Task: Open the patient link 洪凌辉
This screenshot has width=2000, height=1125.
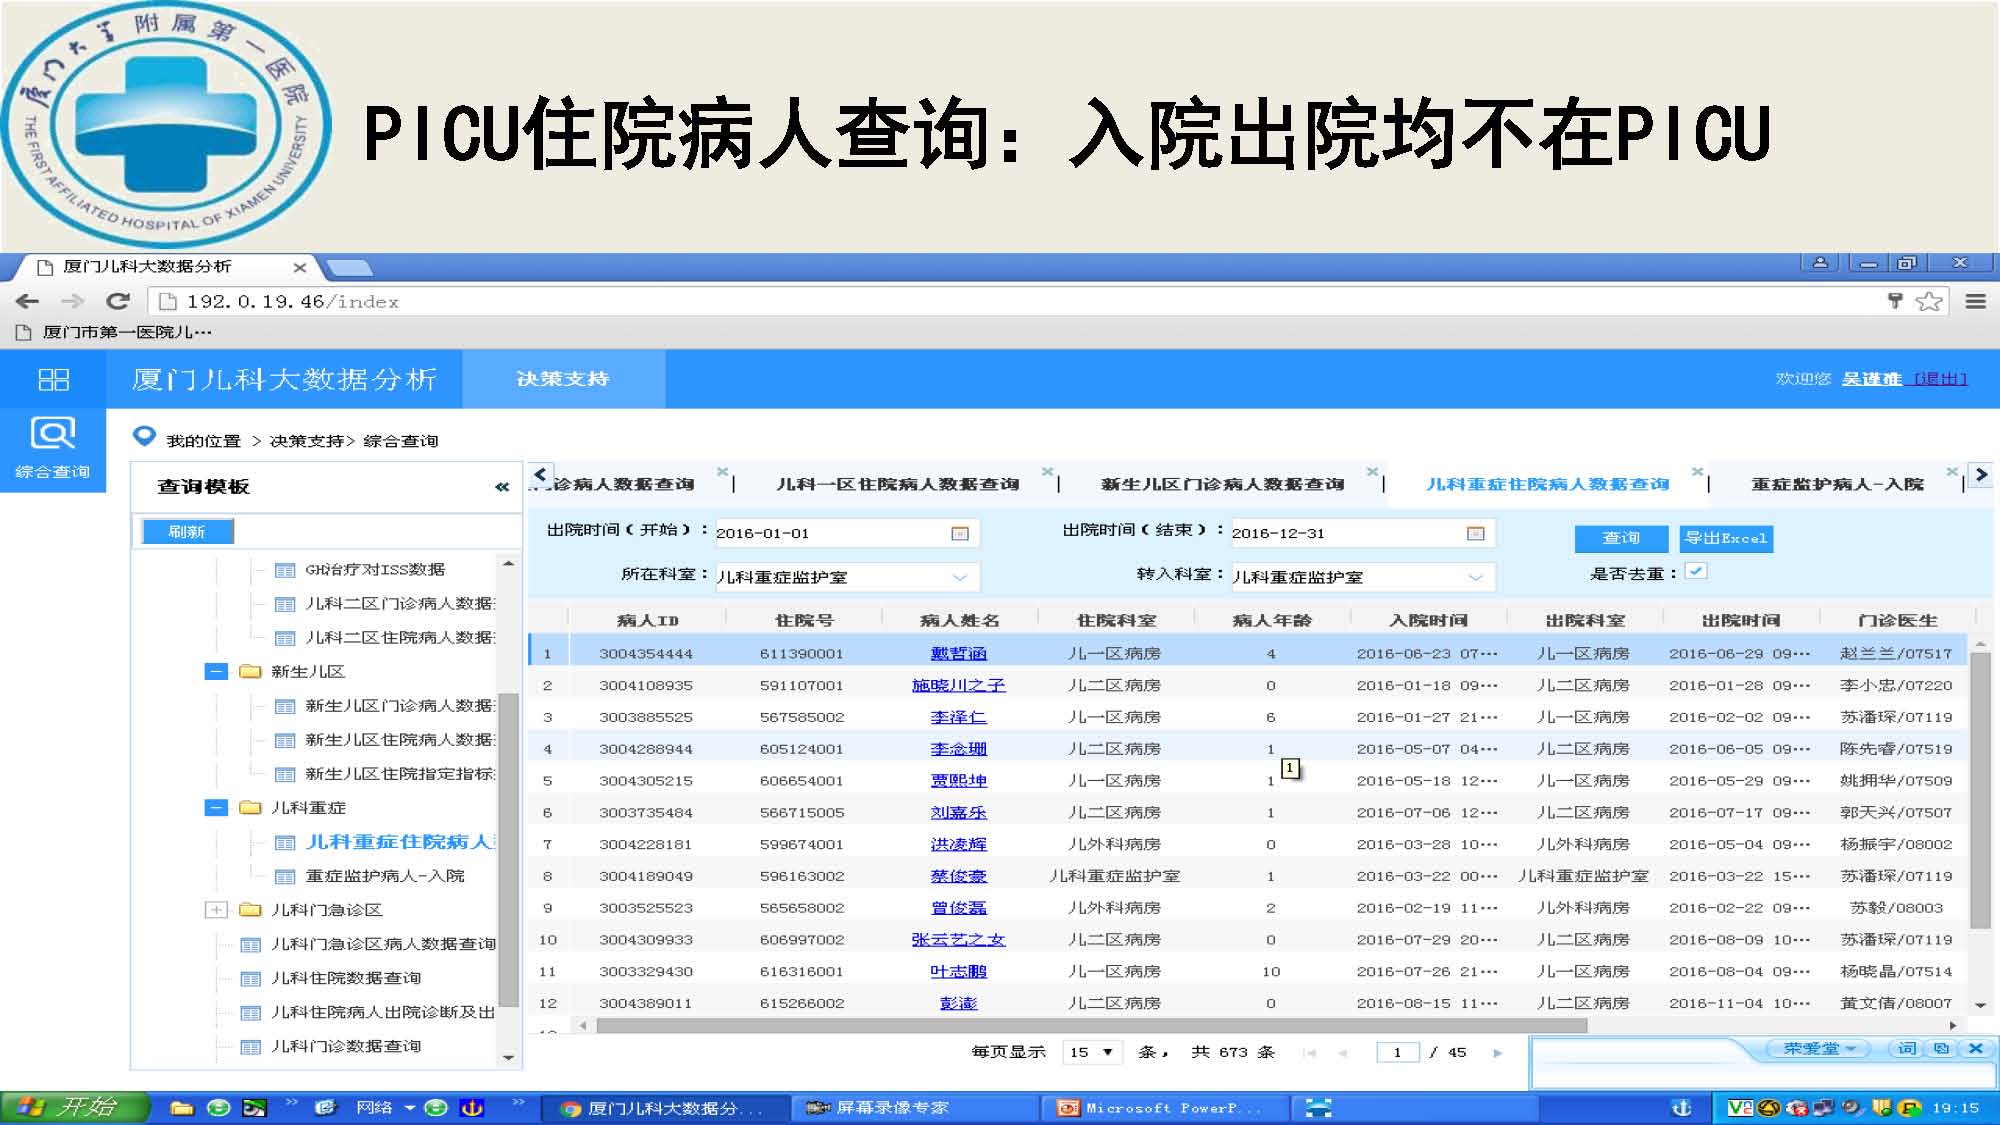Action: [958, 845]
